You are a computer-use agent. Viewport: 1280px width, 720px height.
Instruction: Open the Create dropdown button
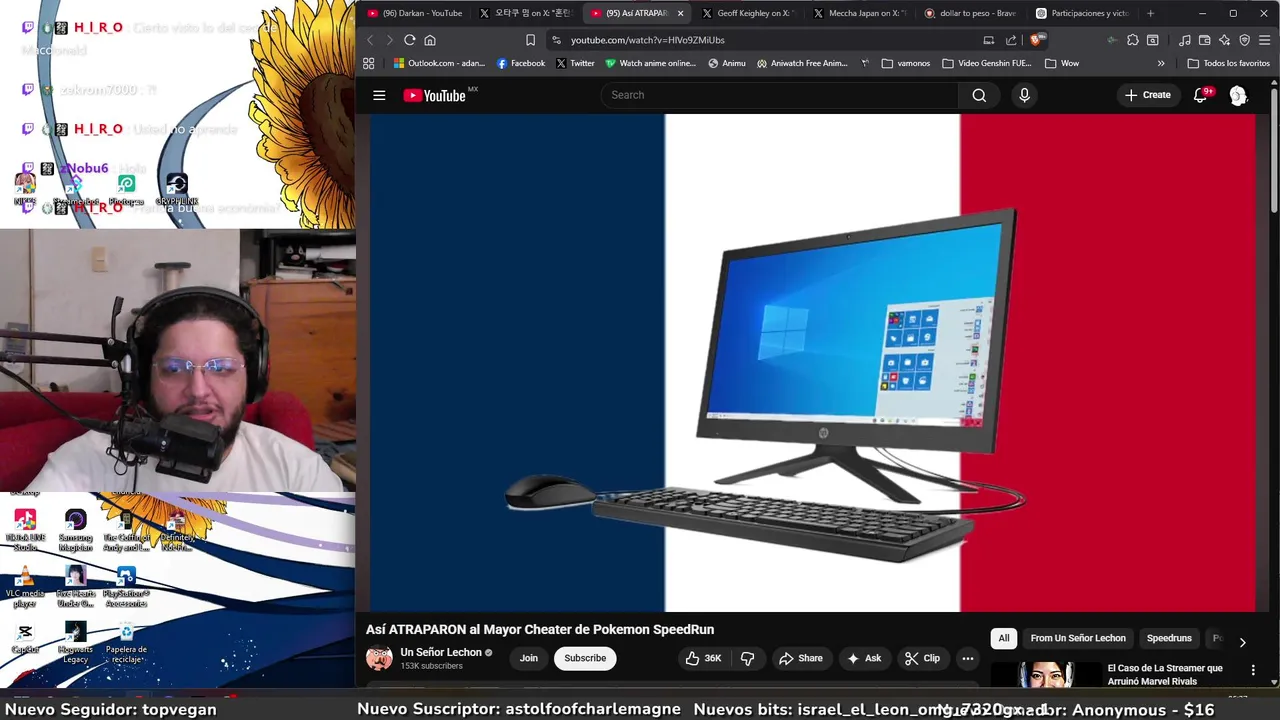click(x=1147, y=95)
